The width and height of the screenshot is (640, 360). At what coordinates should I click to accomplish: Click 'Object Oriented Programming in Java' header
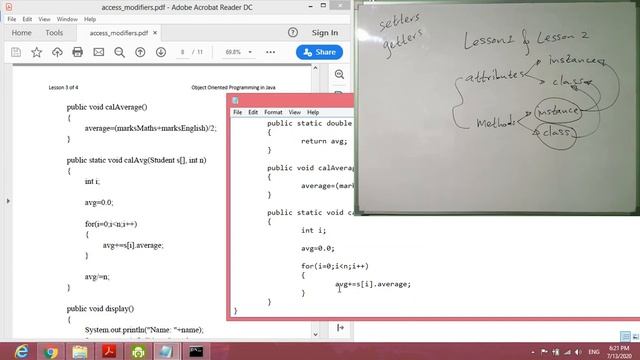233,87
